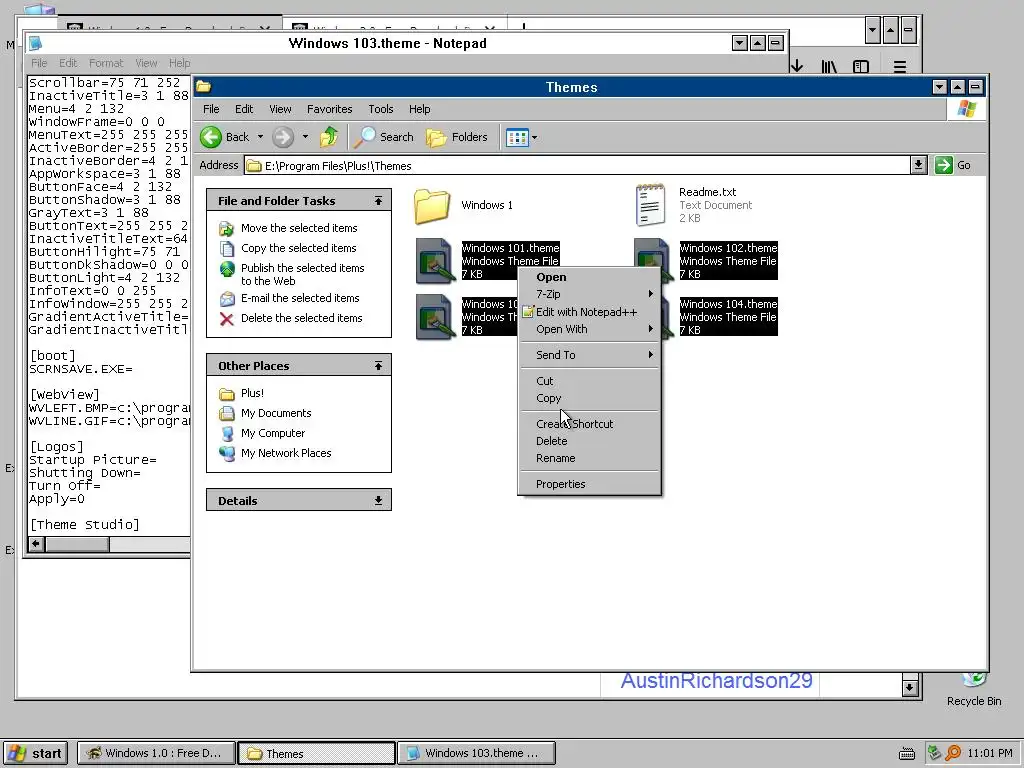
Task: Expand the Send To submenu
Action: pos(650,355)
